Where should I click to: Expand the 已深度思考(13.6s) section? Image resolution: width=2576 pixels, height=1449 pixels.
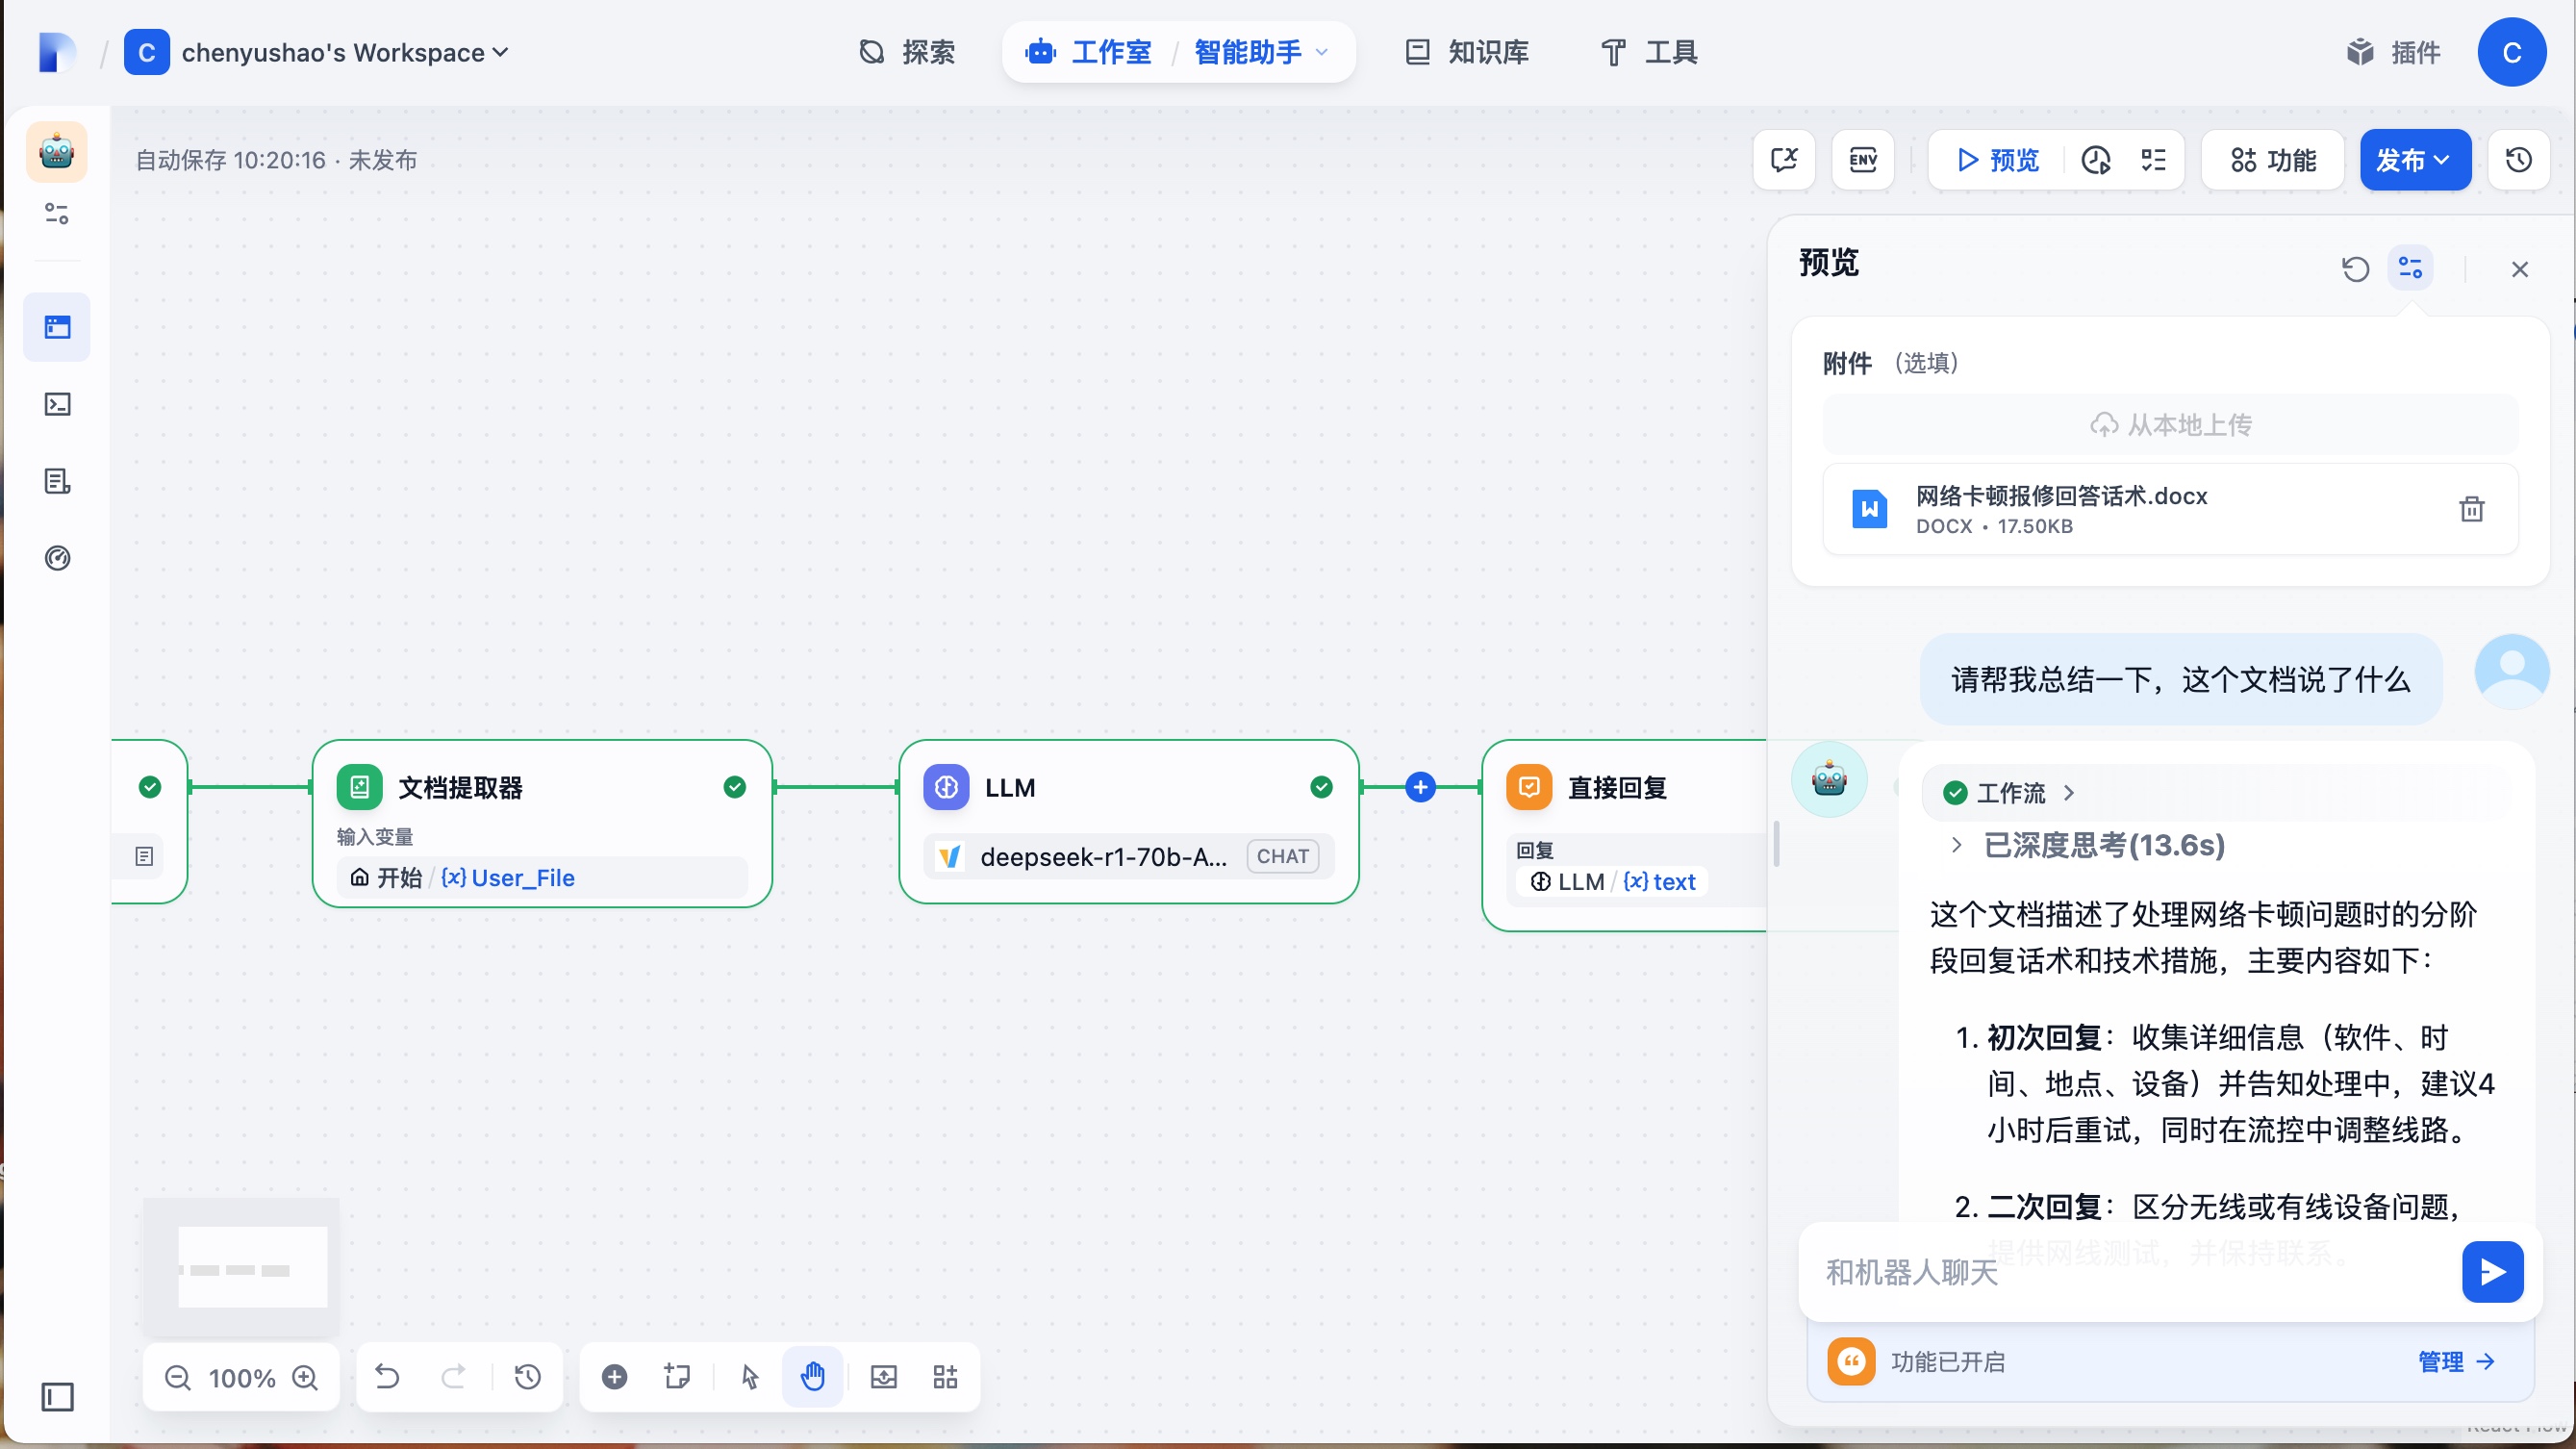pyautogui.click(x=2088, y=845)
